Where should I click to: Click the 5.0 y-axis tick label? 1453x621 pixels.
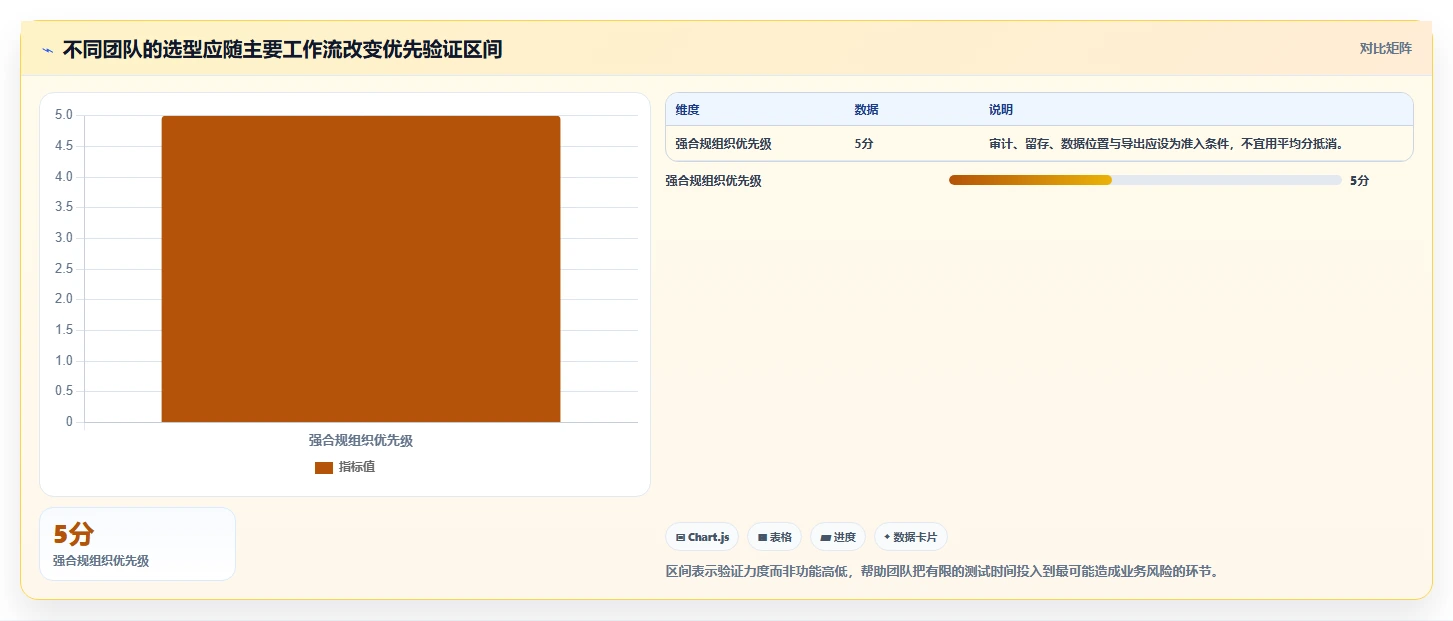click(x=64, y=115)
